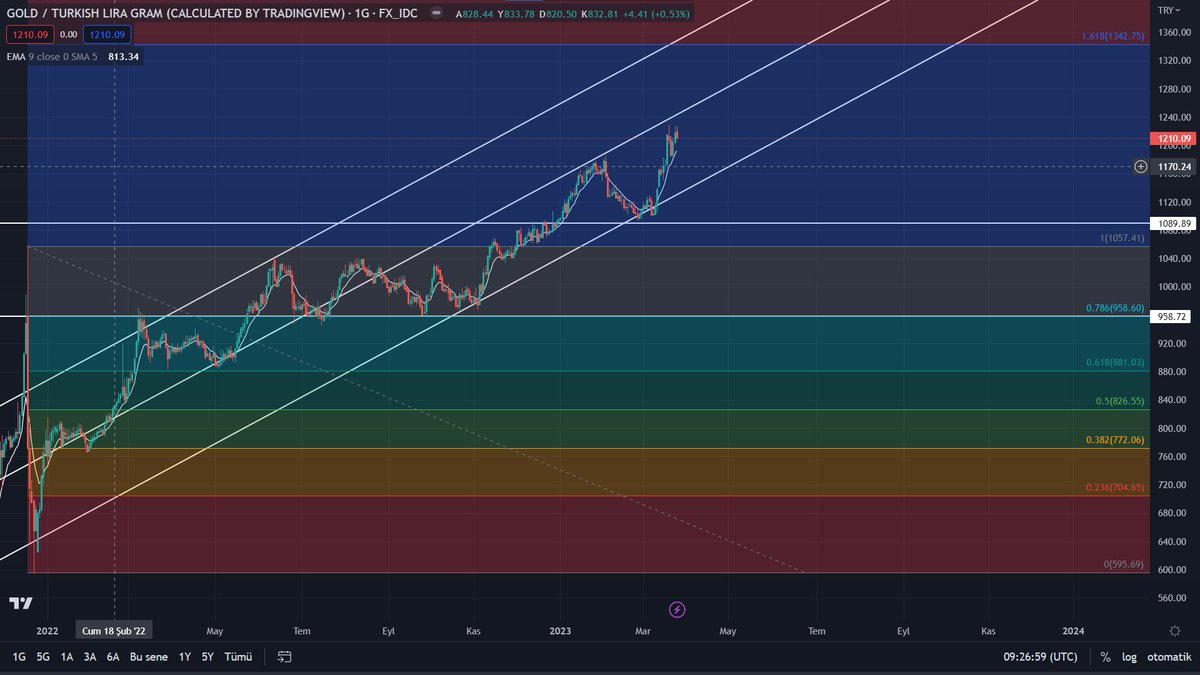Toggle otomatik auto scale

tap(1168, 657)
